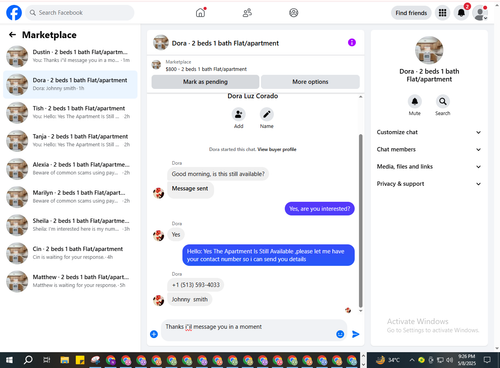Screen dimensions: 500x368
Task: Open the taskbar clock showing 9:26 PM
Action: tap(467, 360)
